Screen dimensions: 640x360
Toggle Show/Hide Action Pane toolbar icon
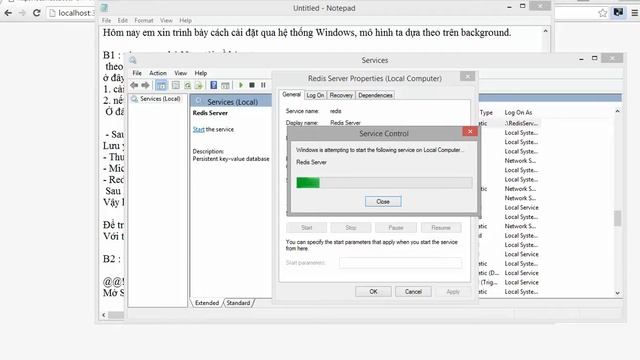pos(225,85)
